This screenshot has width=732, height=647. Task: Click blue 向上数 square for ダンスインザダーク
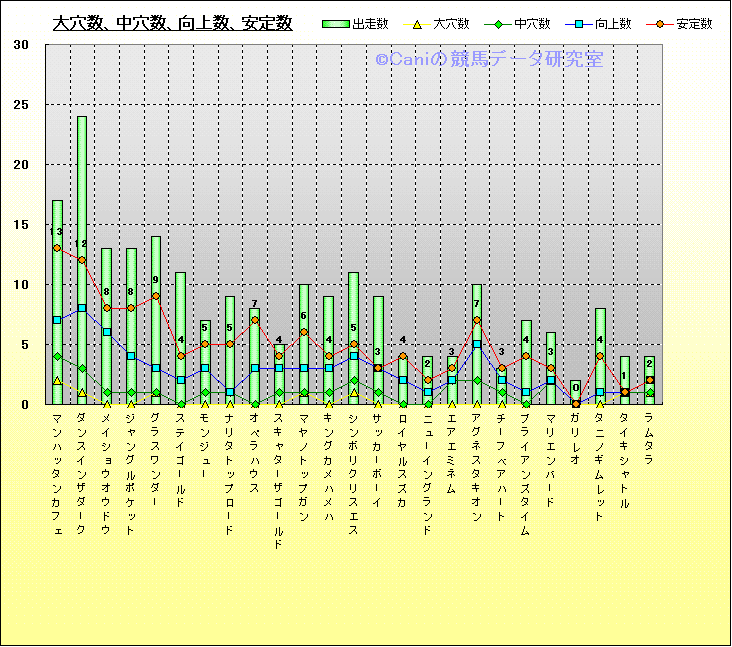coord(82,308)
